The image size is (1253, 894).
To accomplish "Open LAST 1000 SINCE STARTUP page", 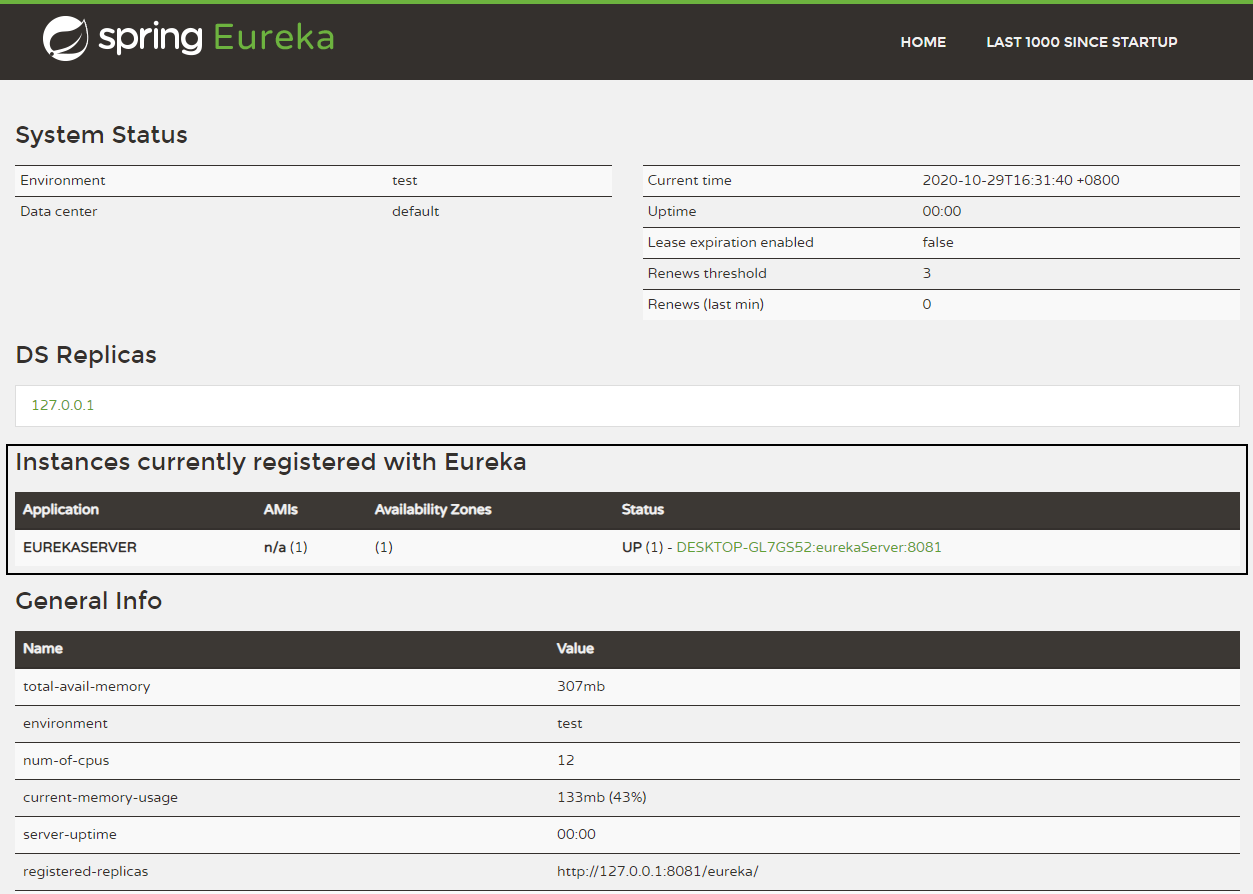I will coord(1081,42).
